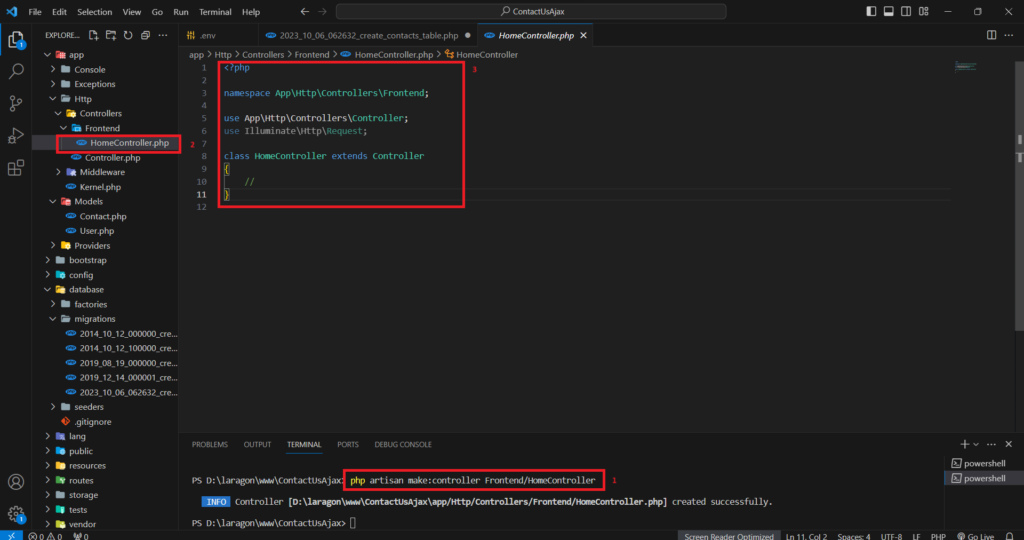The height and width of the screenshot is (540, 1024).
Task: Open the Accounts menu icon
Action: point(16,482)
